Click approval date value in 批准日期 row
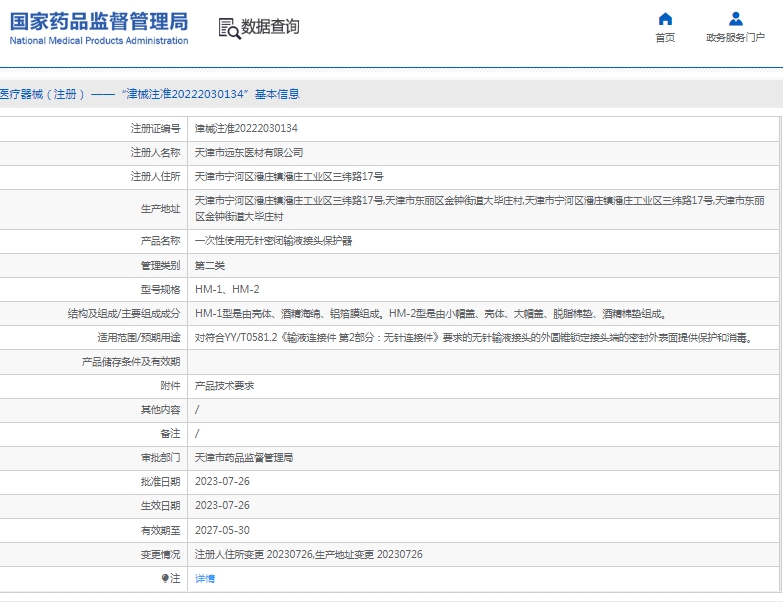 pyautogui.click(x=222, y=482)
